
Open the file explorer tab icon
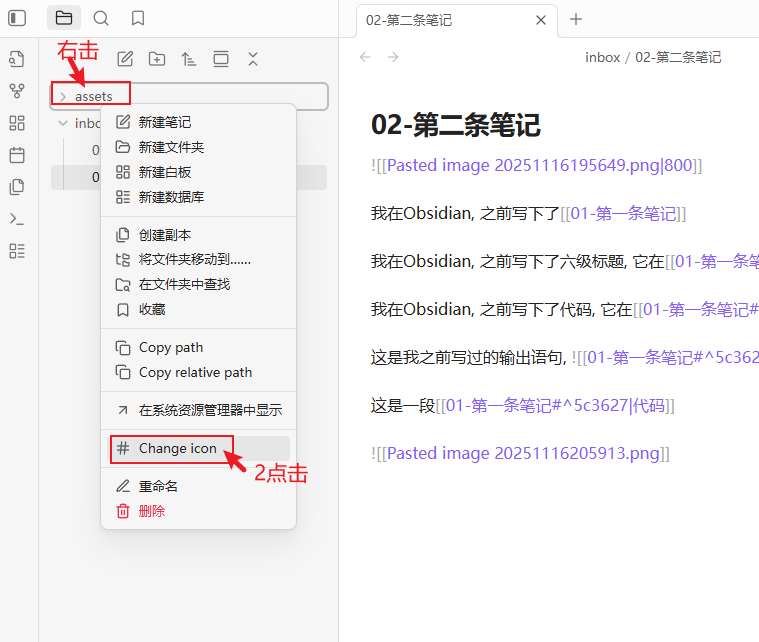click(64, 18)
